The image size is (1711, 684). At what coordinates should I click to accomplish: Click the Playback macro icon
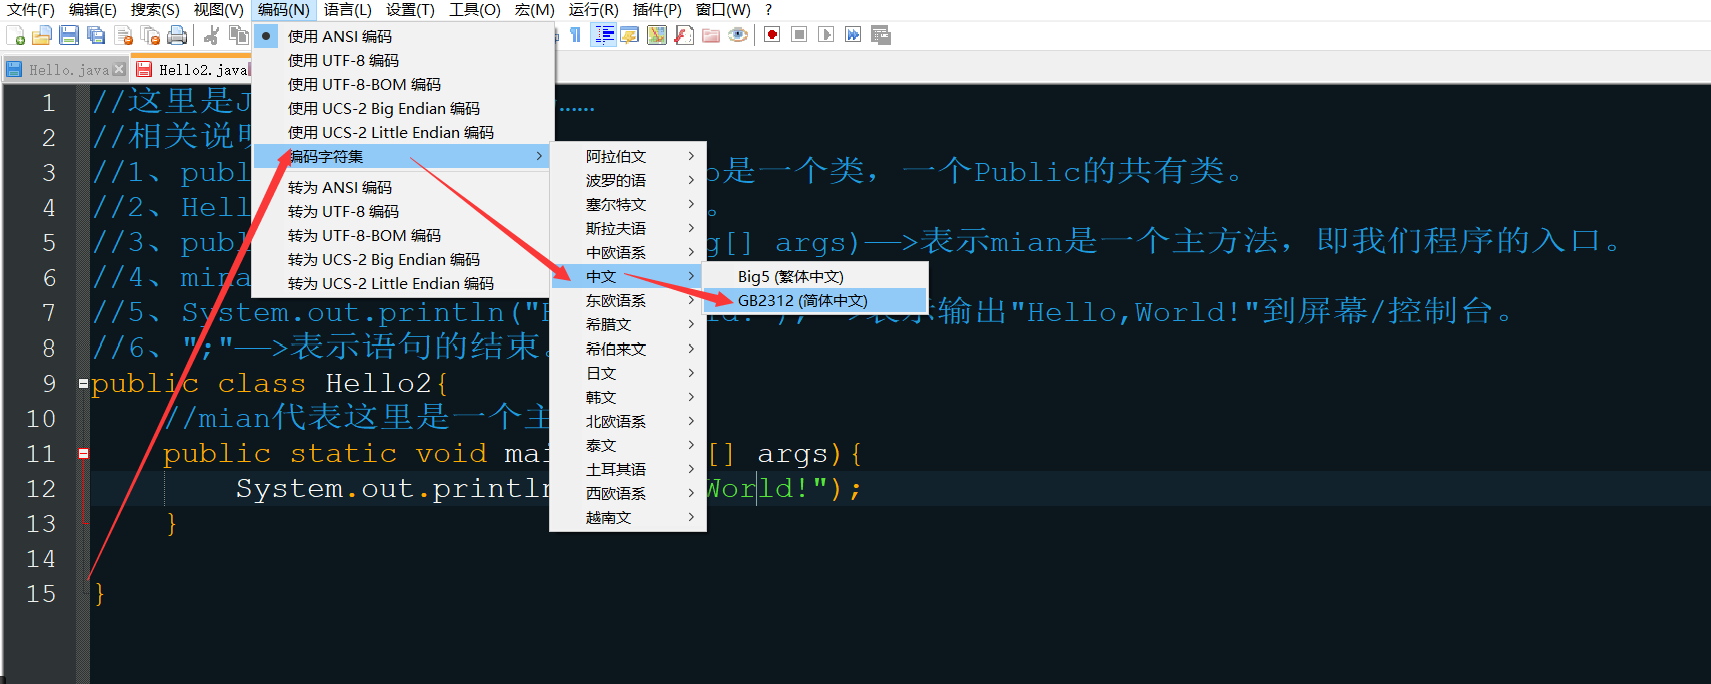(x=826, y=35)
